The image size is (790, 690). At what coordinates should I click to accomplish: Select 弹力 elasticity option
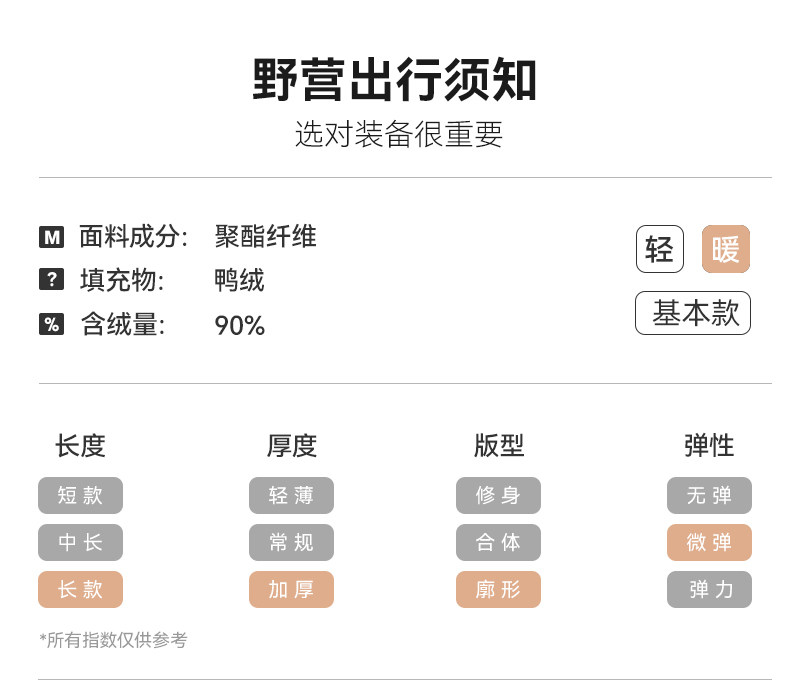click(x=709, y=589)
